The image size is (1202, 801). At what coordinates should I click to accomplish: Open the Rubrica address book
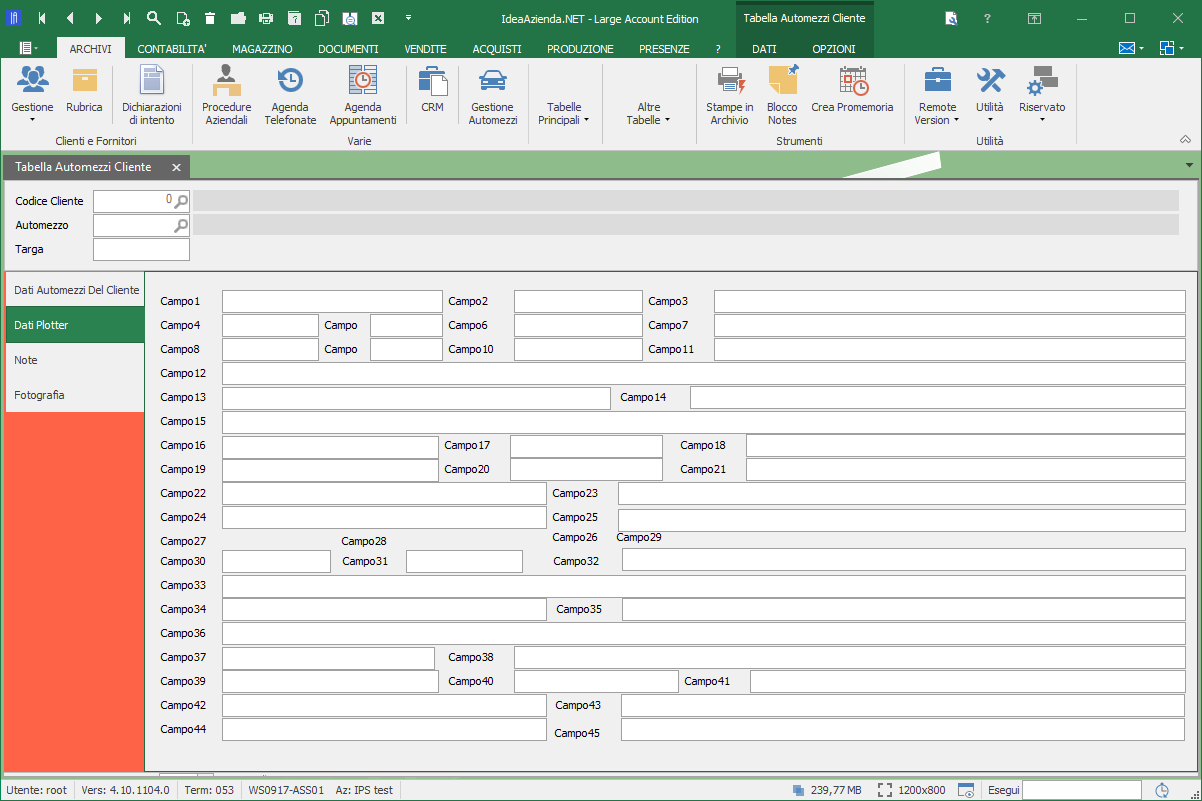[84, 90]
